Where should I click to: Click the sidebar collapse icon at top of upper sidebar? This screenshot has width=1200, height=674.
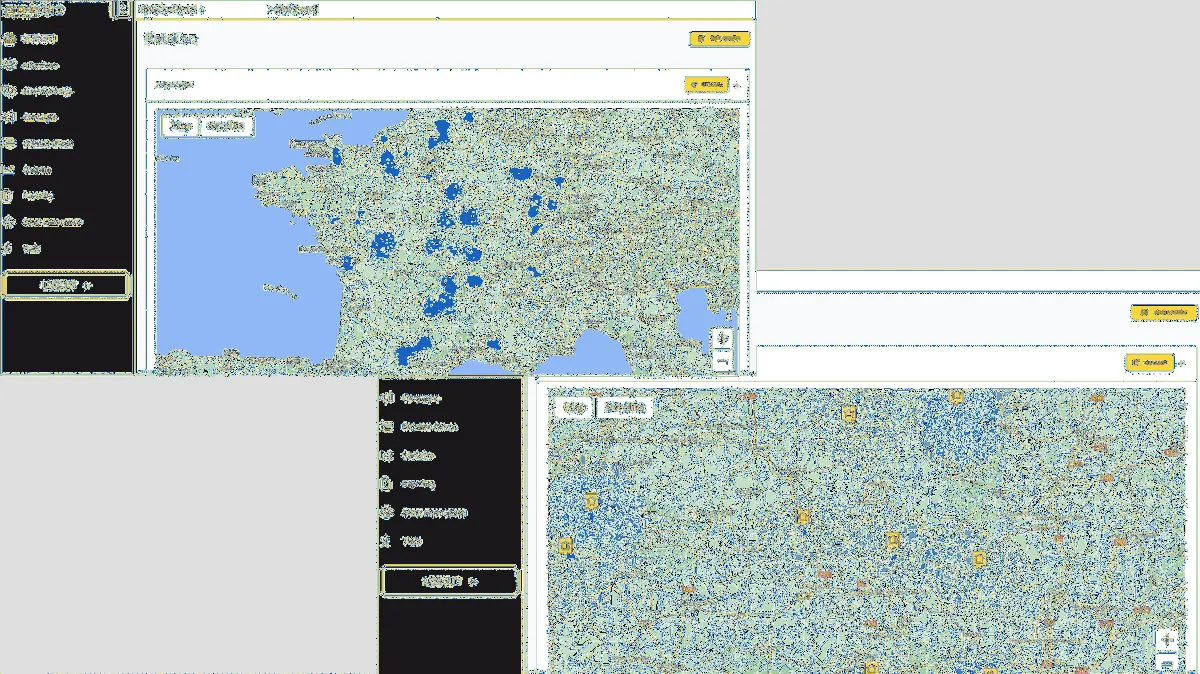[122, 8]
